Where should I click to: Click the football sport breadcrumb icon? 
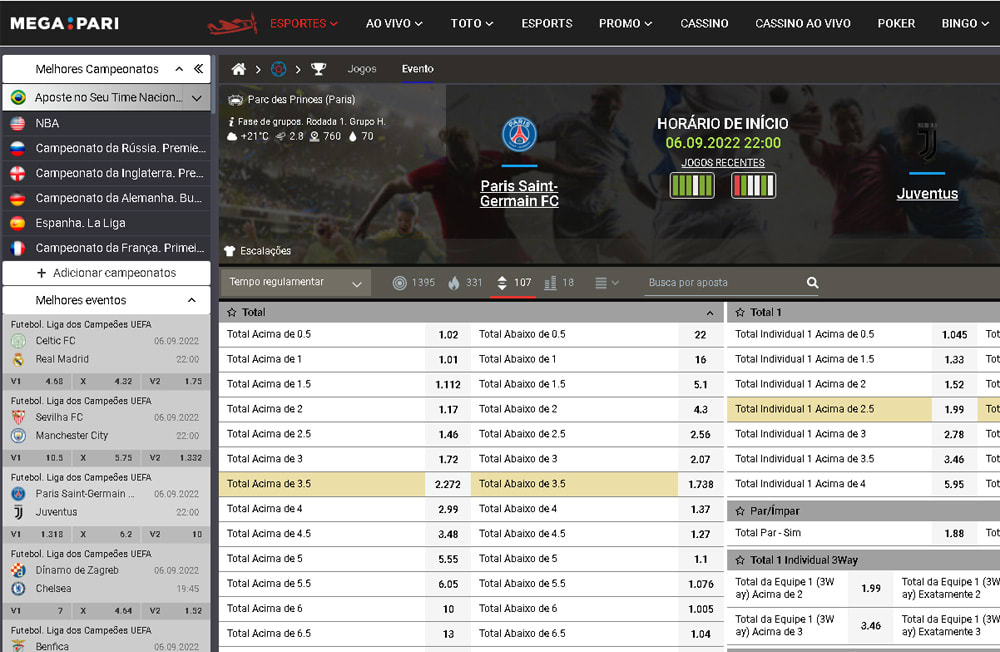click(279, 69)
